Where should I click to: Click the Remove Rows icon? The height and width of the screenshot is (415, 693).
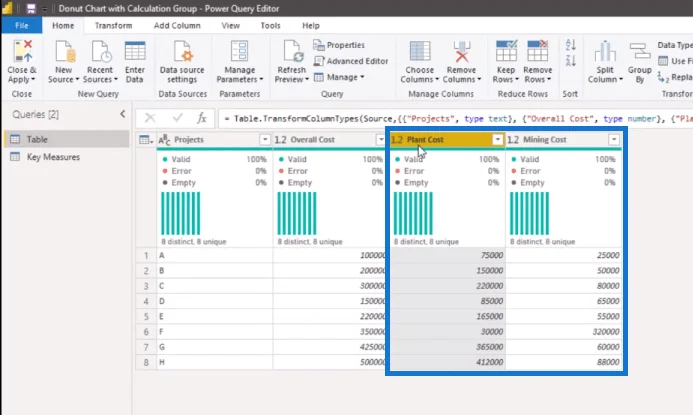[537, 50]
